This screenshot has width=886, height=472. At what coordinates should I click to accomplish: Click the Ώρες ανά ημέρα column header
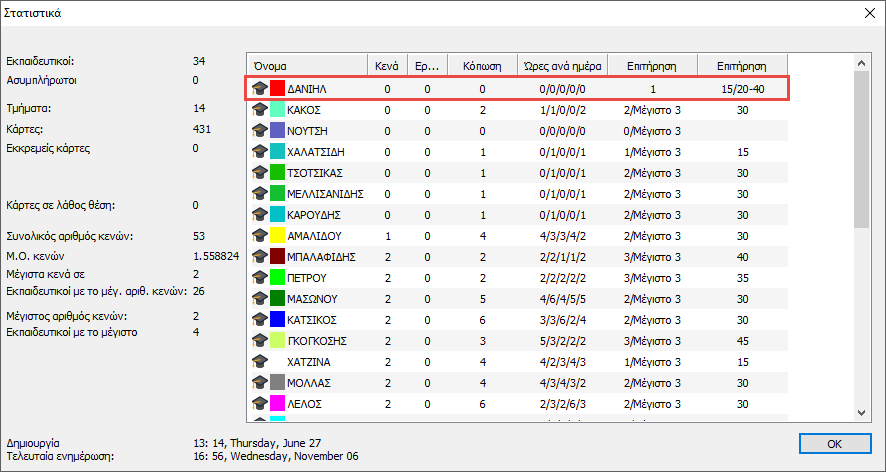562,66
